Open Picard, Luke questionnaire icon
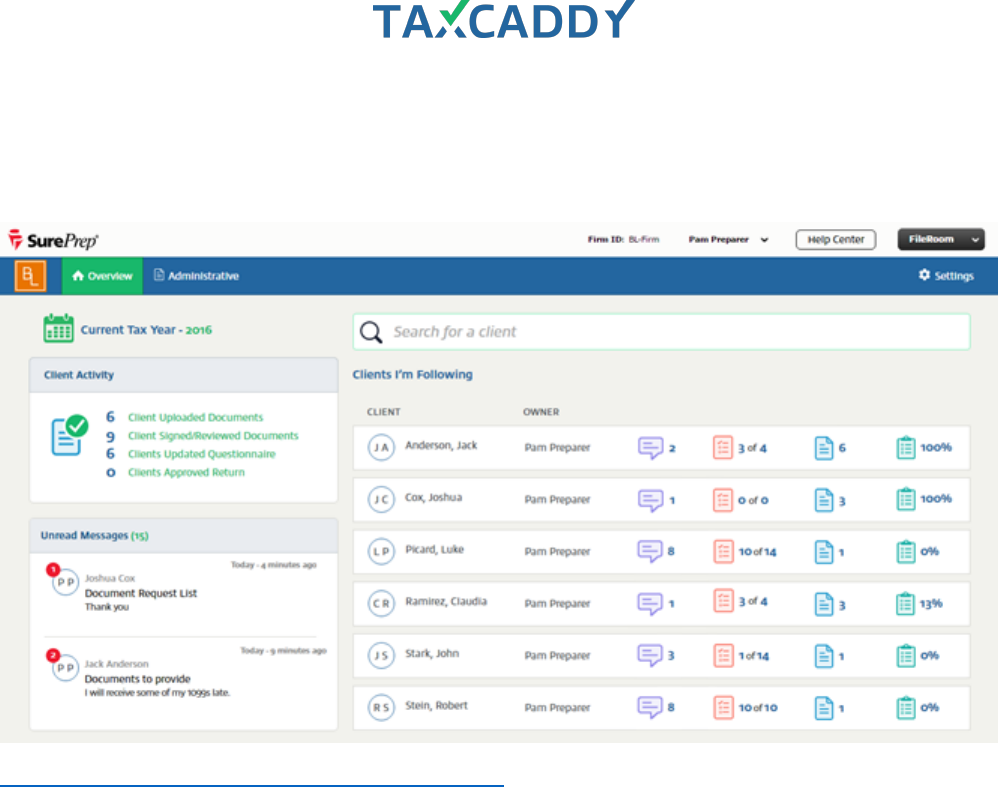 [x=906, y=551]
